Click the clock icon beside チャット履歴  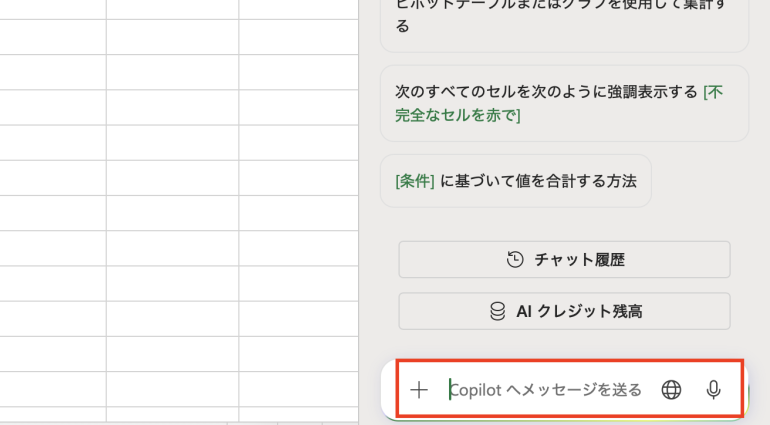(x=515, y=260)
